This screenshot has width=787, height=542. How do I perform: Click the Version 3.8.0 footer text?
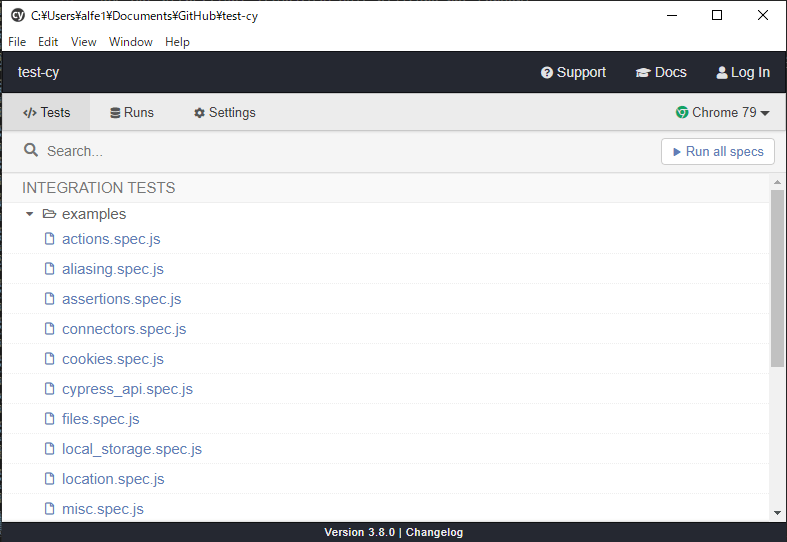pos(359,532)
